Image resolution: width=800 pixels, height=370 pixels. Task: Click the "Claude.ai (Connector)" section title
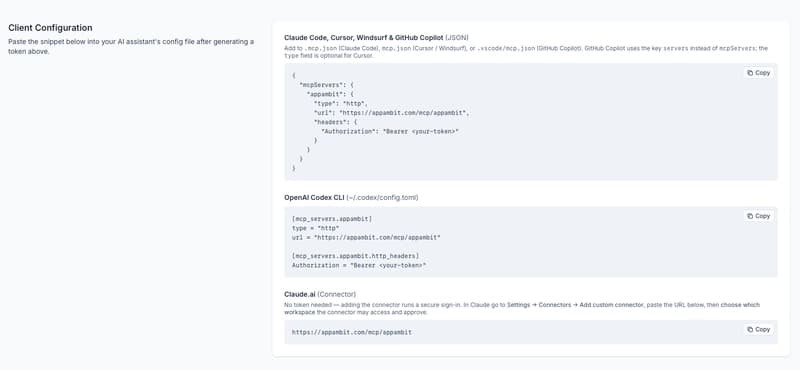pos(320,294)
